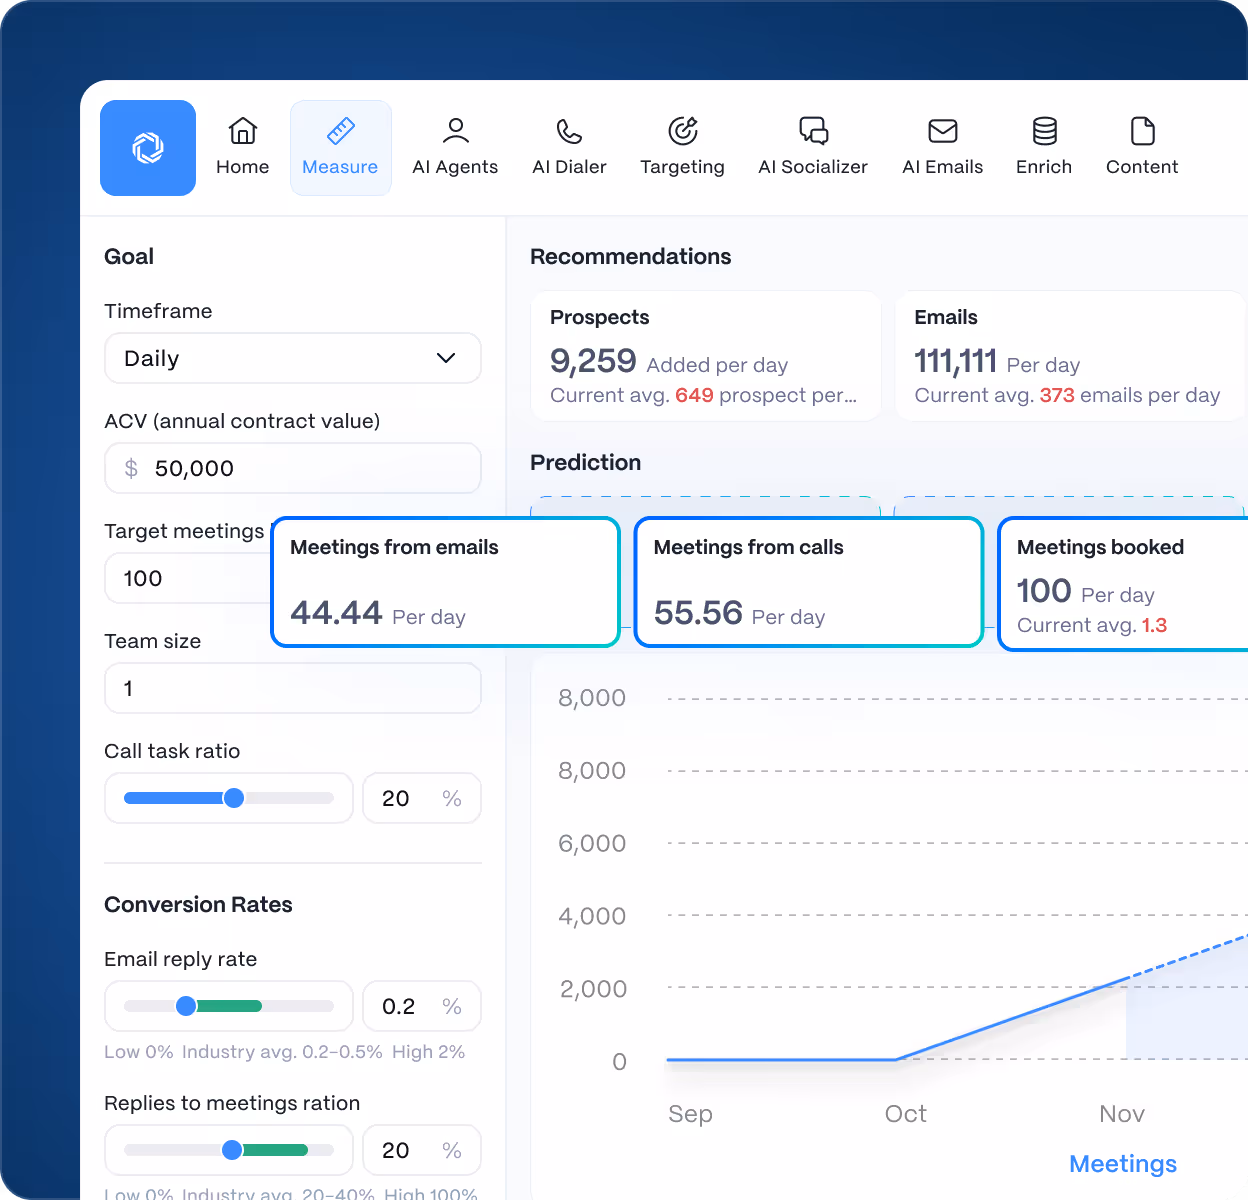Click the Meetings legend link below the chart
This screenshot has width=1248, height=1200.
[1122, 1163]
